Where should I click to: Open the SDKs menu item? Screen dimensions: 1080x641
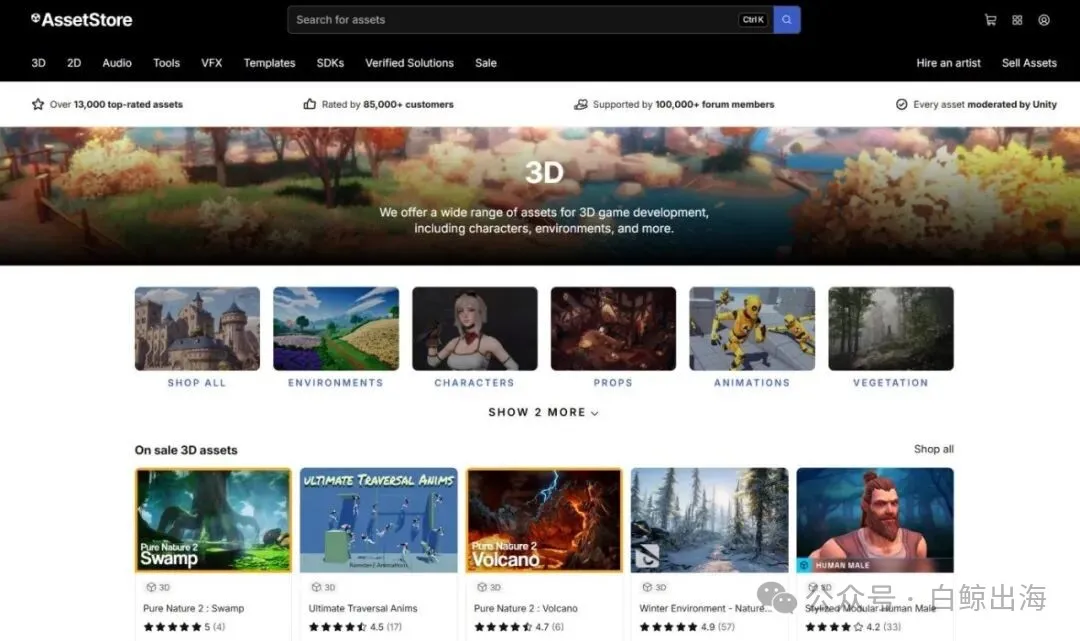330,63
